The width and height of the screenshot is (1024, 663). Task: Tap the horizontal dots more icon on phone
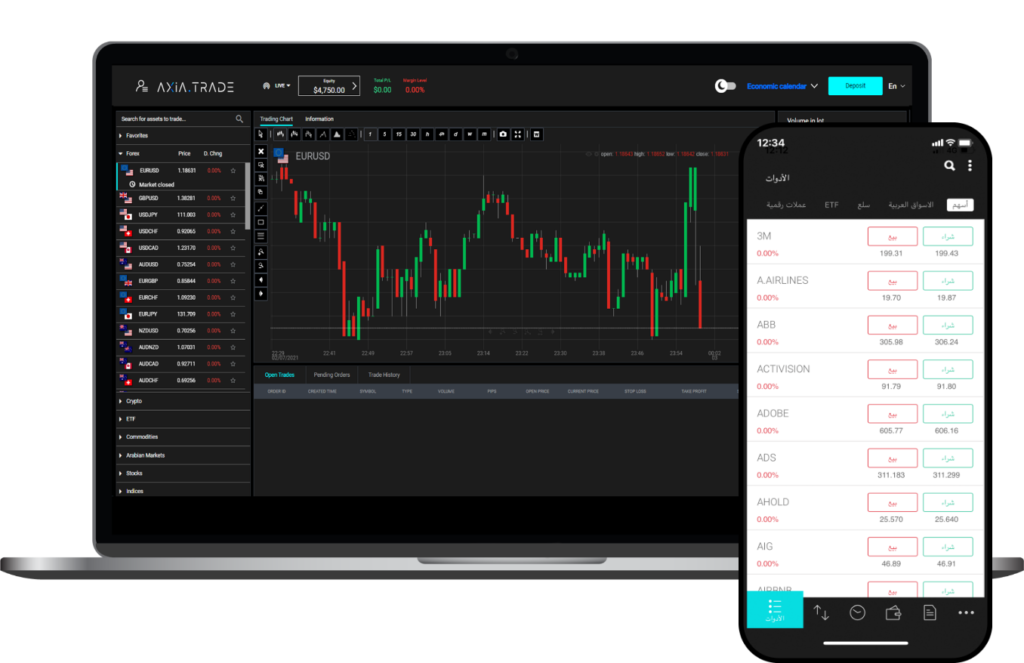click(966, 613)
